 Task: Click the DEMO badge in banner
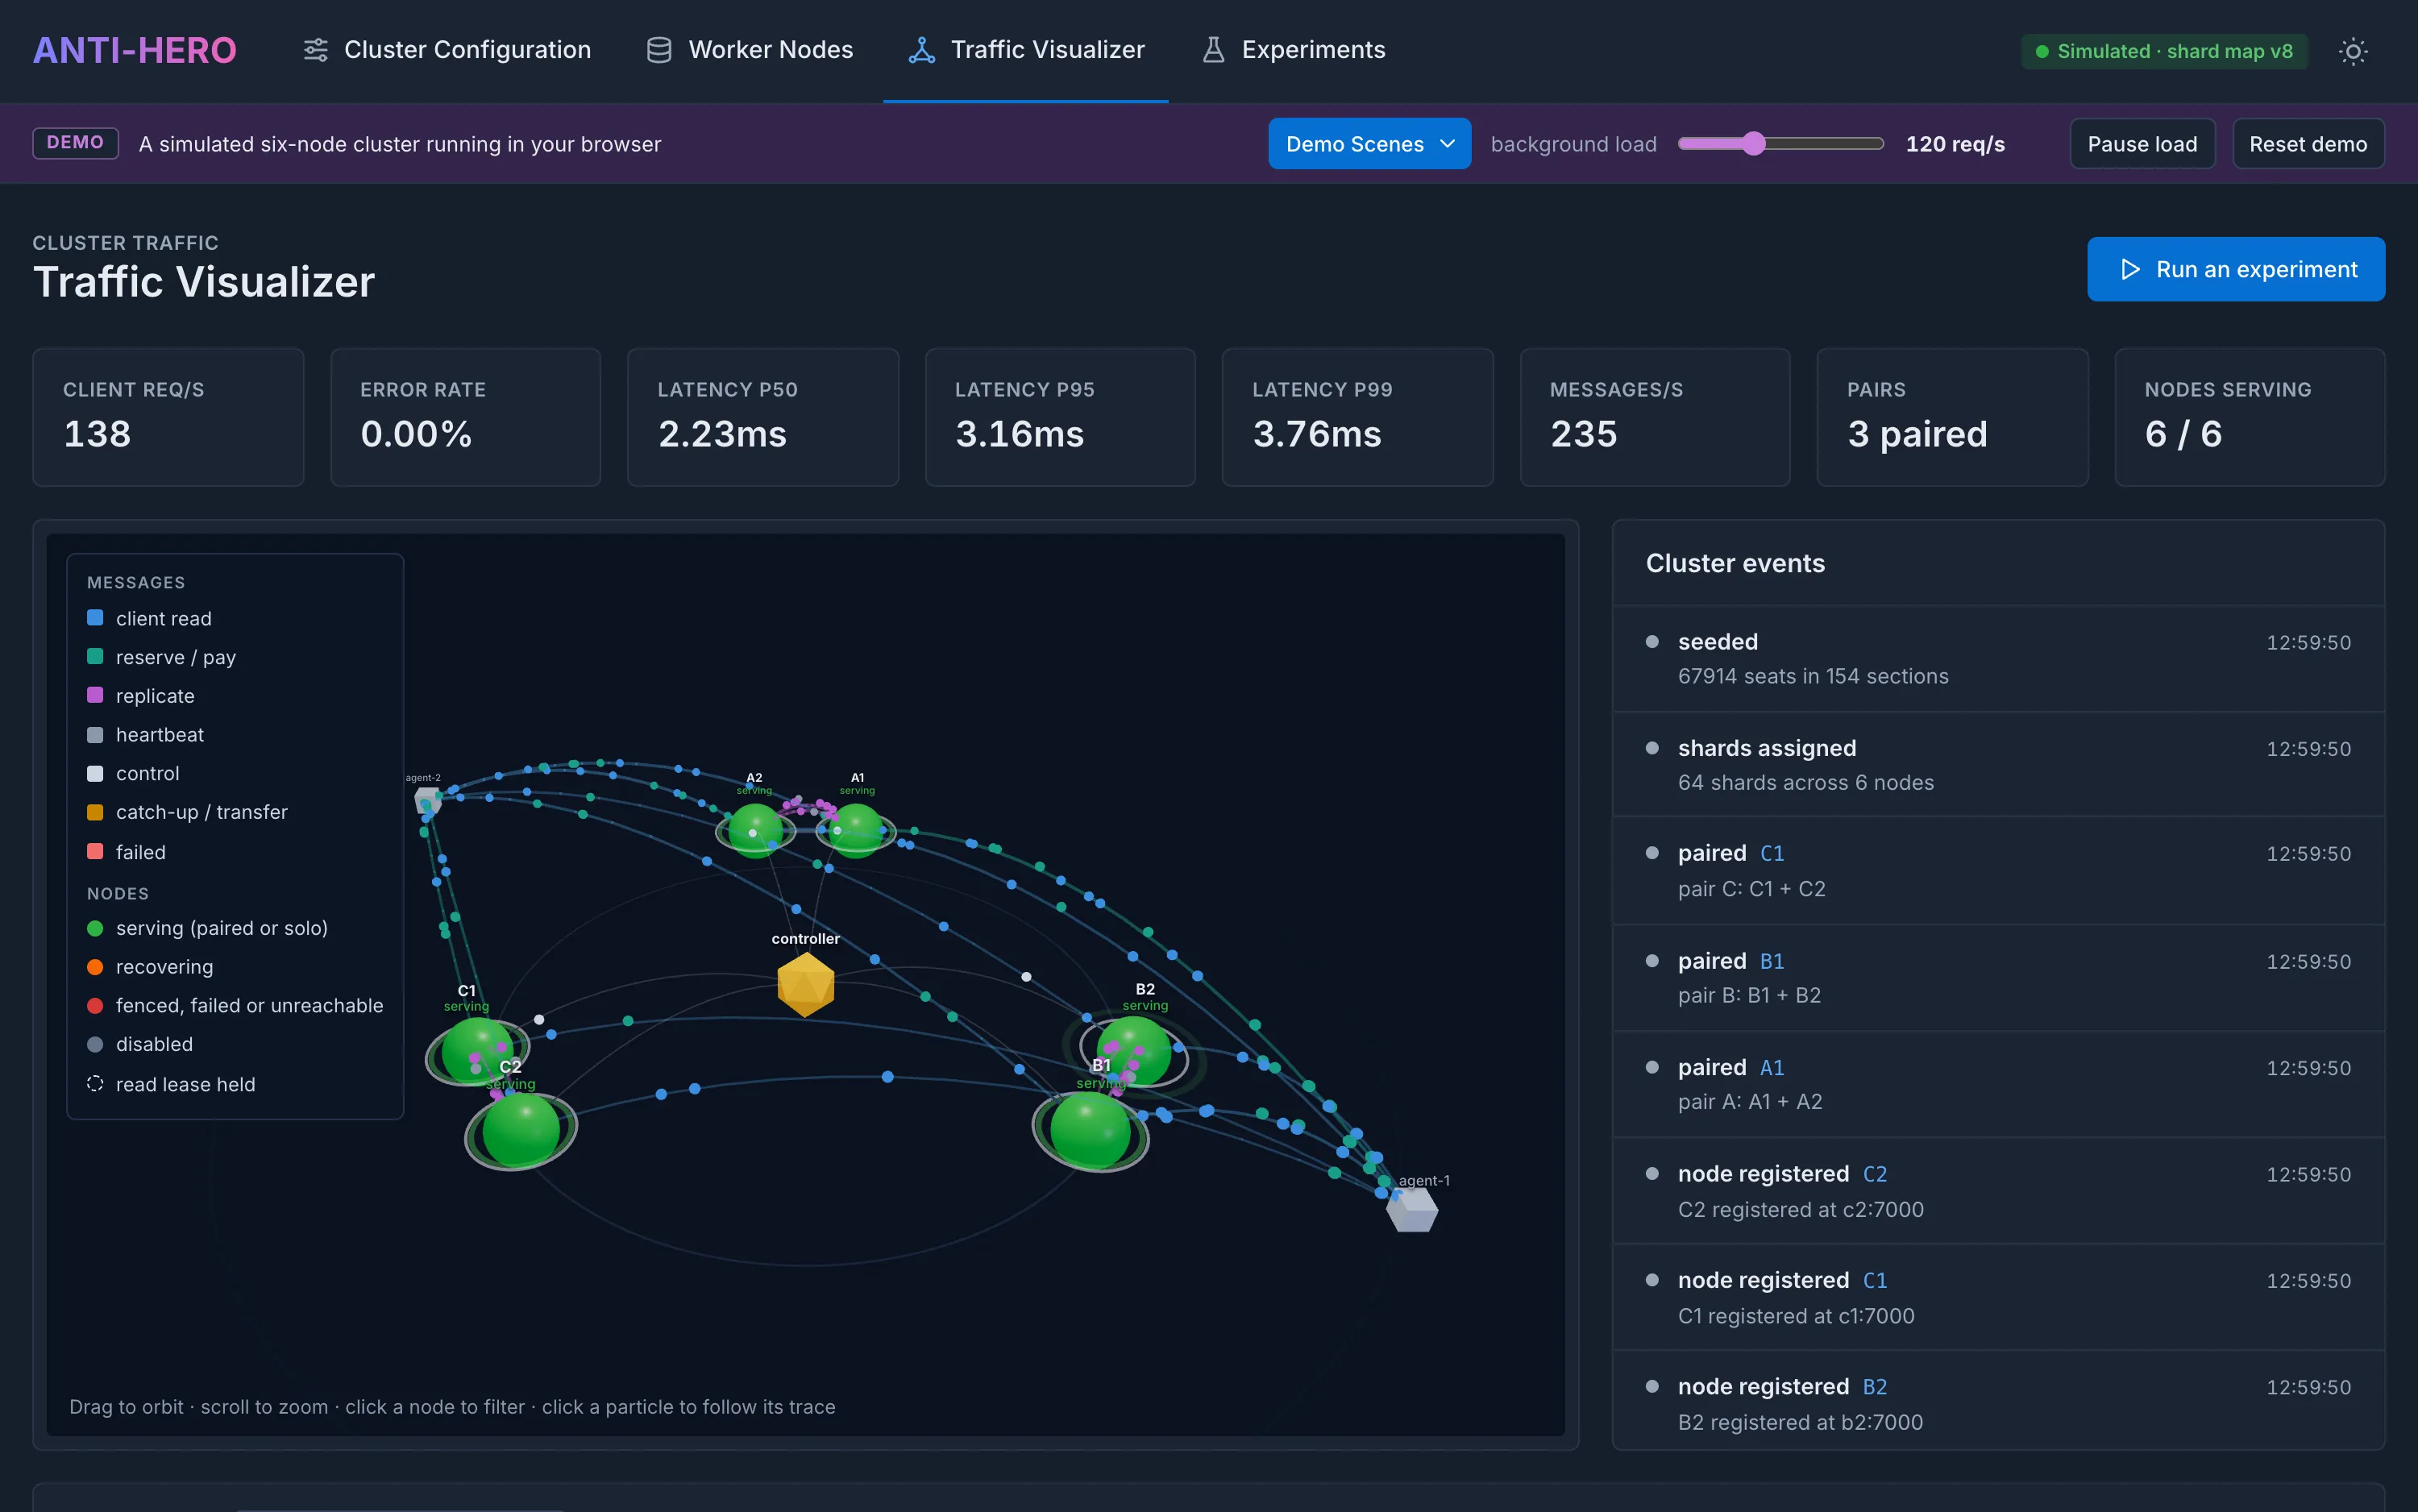75,143
